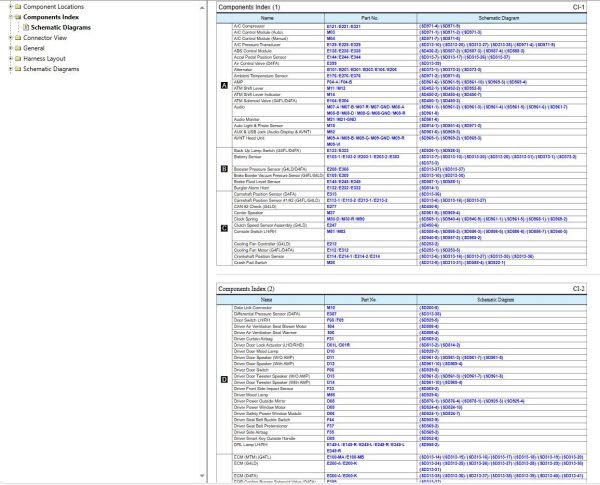Expand the General tree node

click(11, 48)
